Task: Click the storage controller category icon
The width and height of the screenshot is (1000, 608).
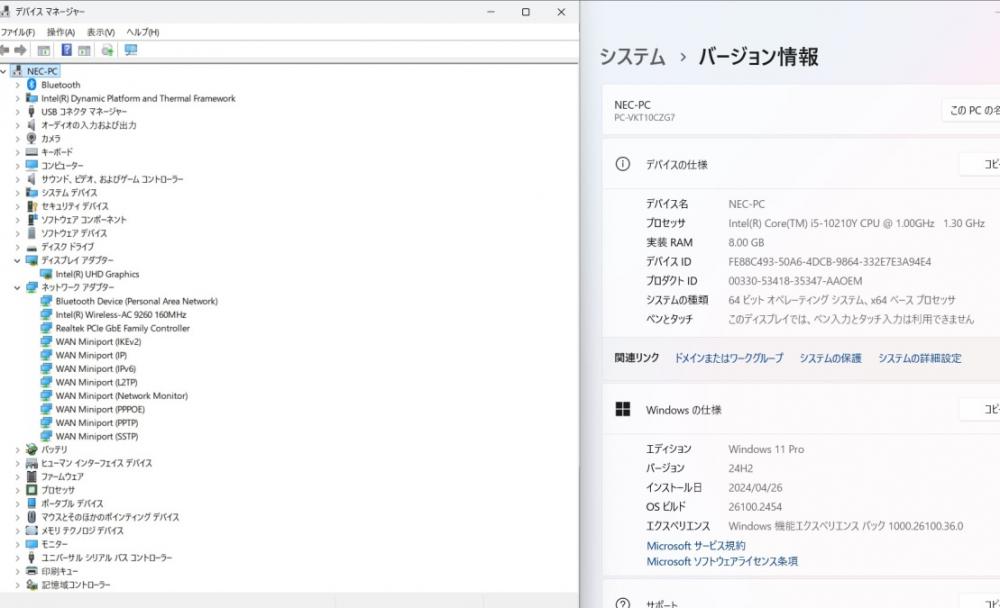Action: pos(32,584)
